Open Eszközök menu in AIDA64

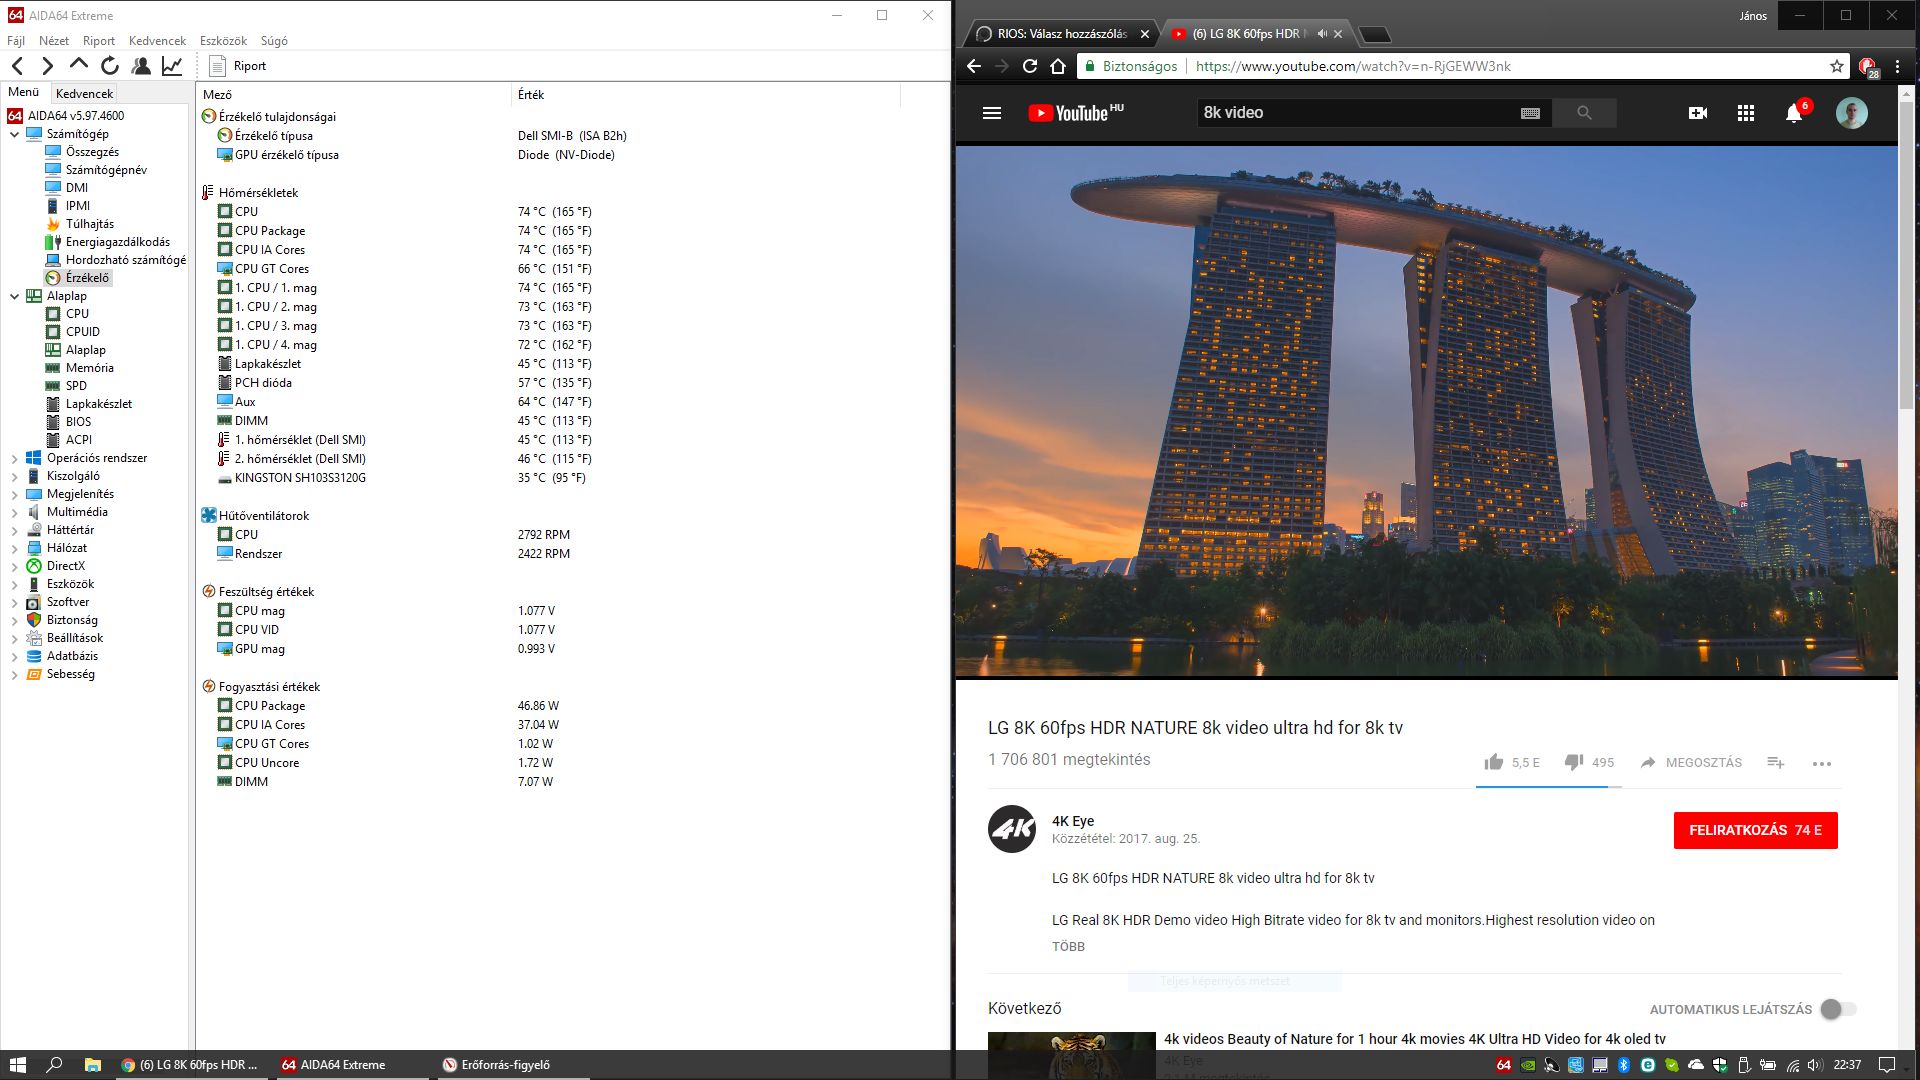[223, 41]
